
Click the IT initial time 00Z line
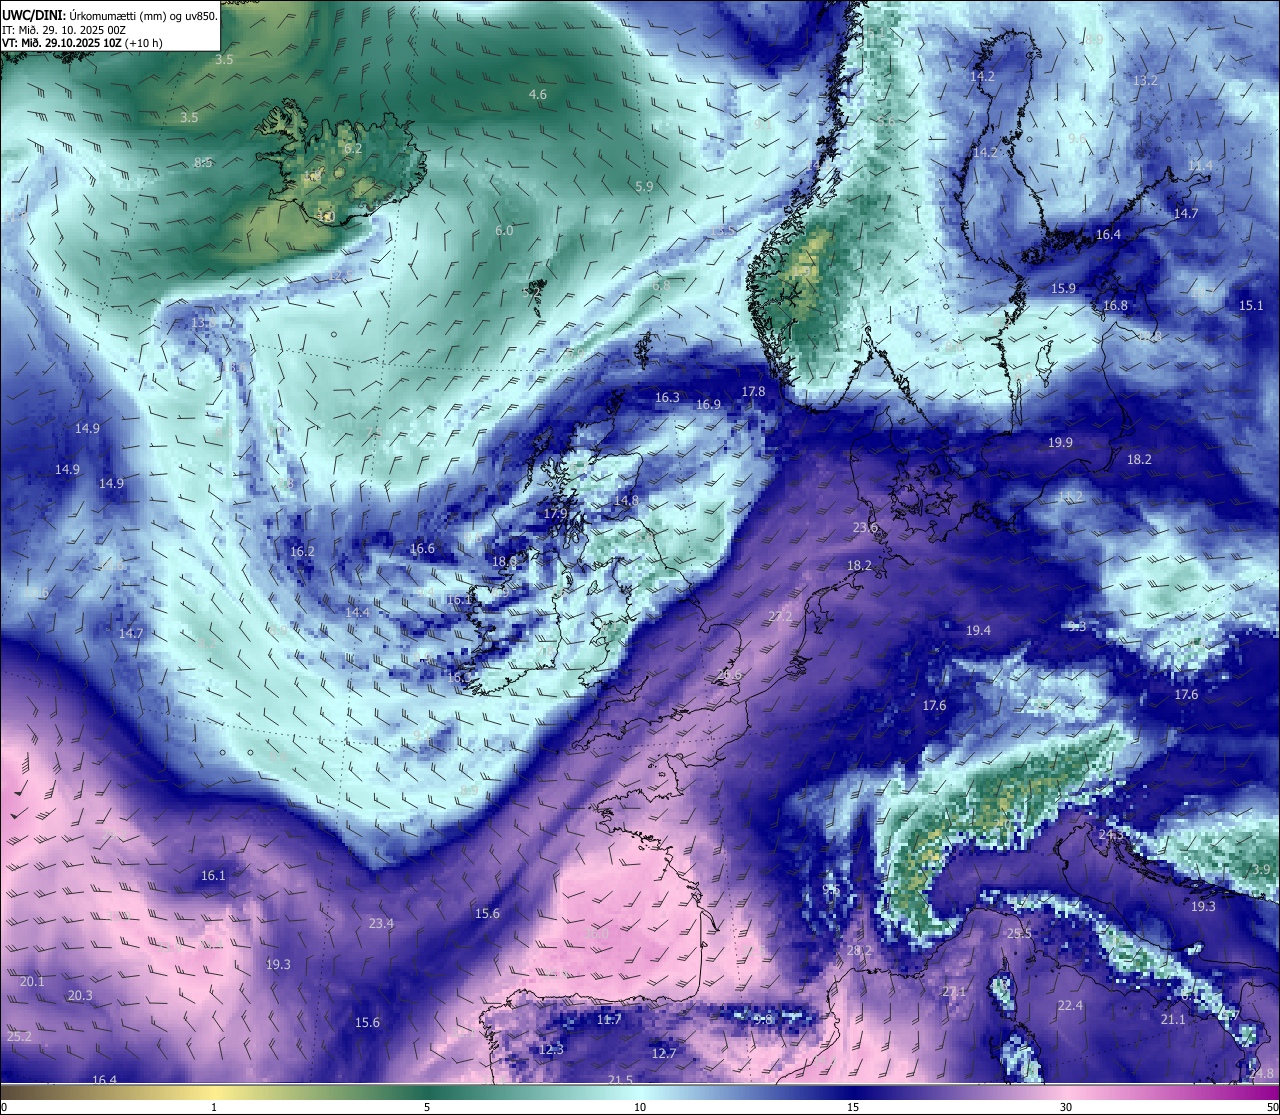pos(64,30)
